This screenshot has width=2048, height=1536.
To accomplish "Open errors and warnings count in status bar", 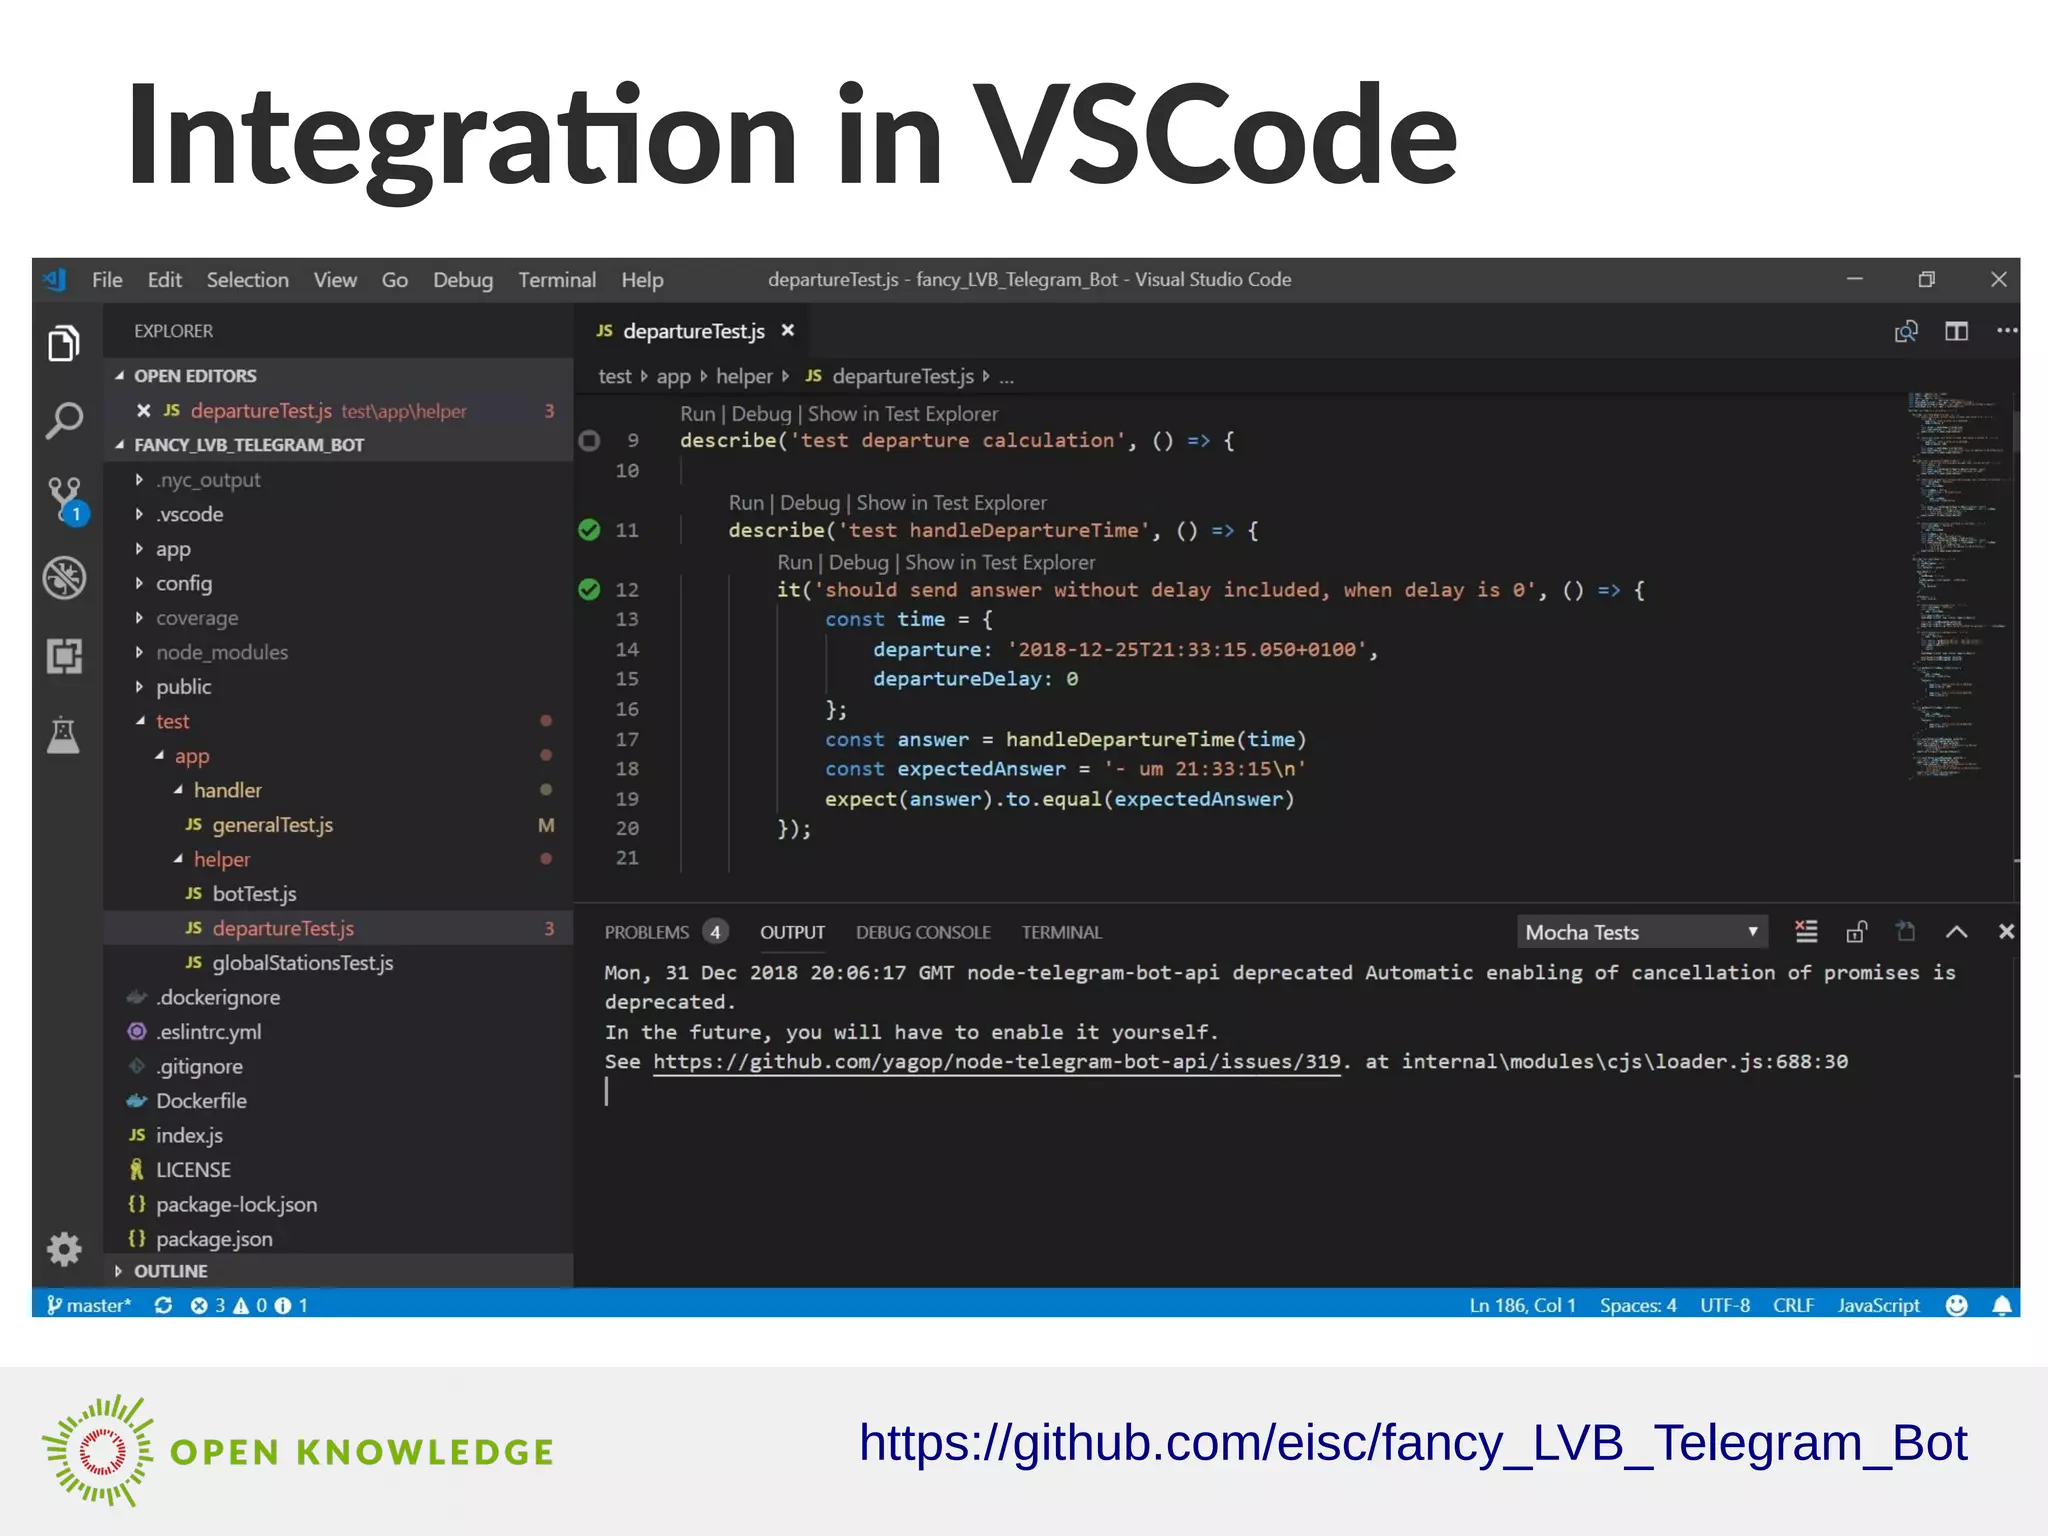I will tap(249, 1305).
